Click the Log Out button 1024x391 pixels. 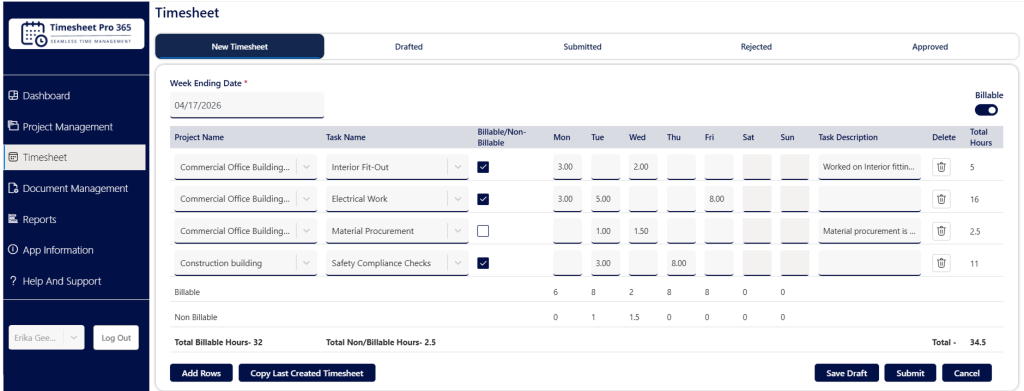tap(116, 337)
